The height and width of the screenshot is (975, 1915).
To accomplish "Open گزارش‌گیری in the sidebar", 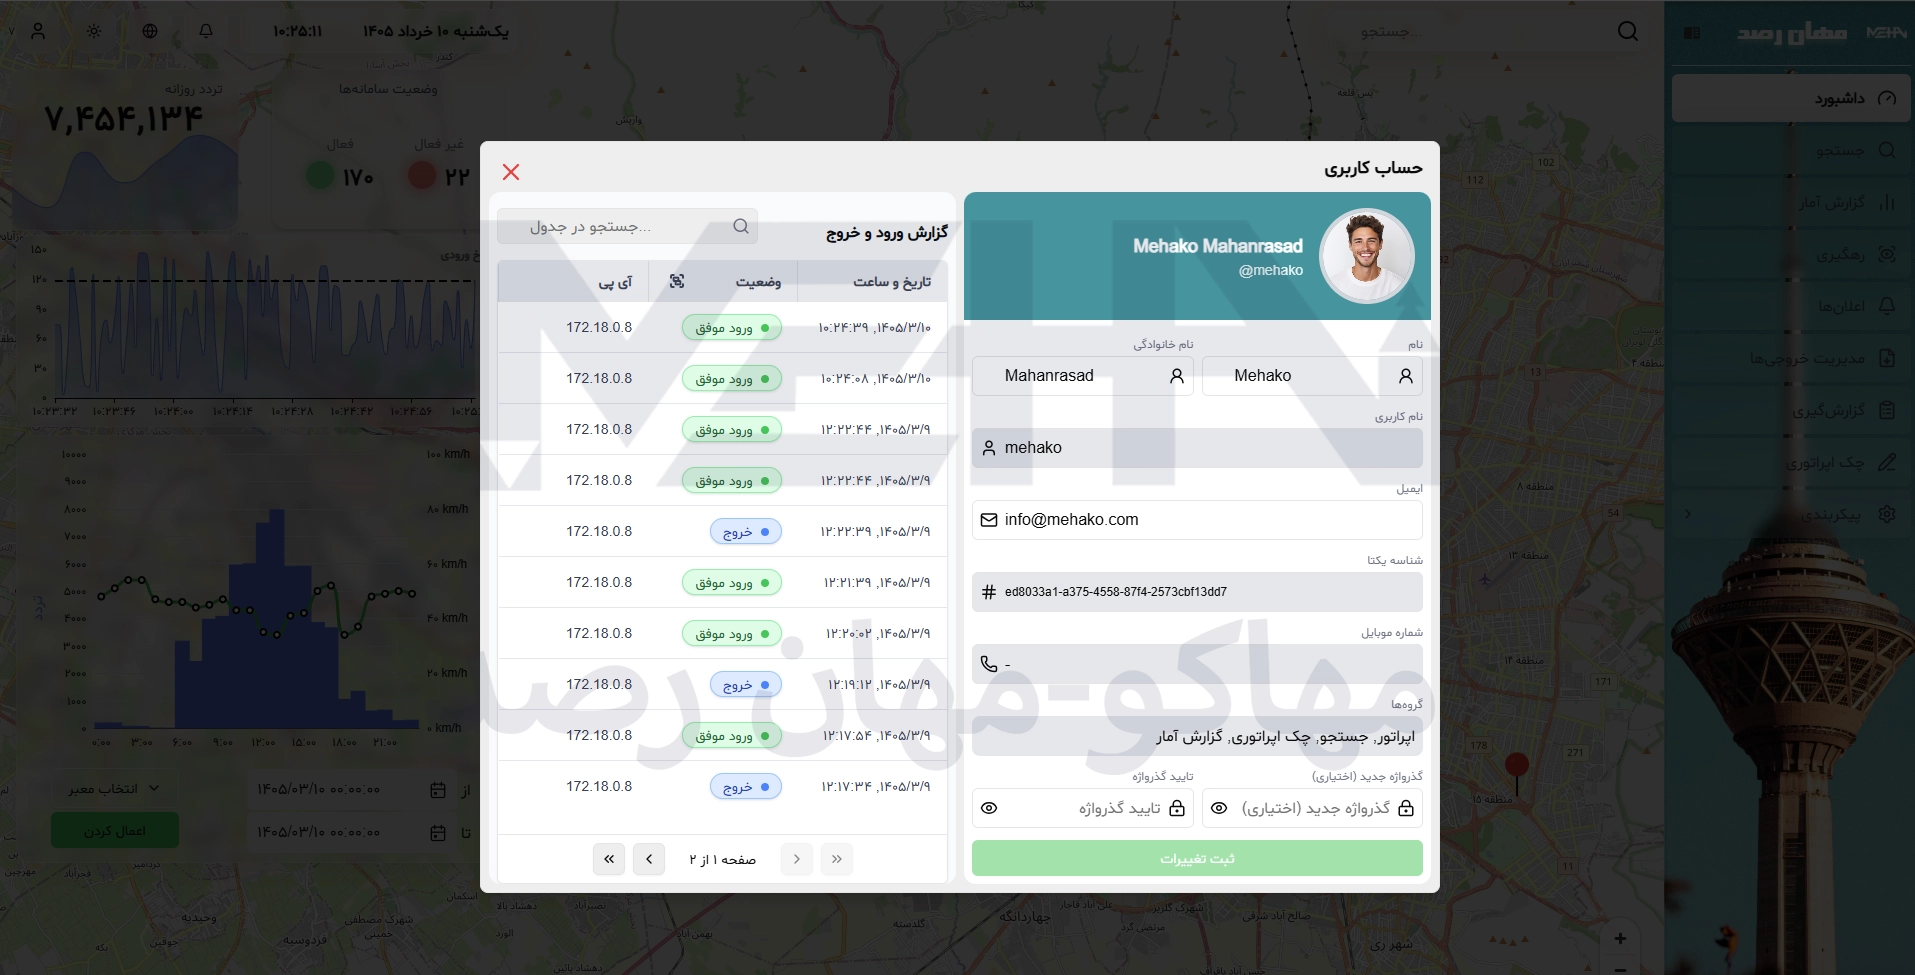I will click(x=1791, y=410).
